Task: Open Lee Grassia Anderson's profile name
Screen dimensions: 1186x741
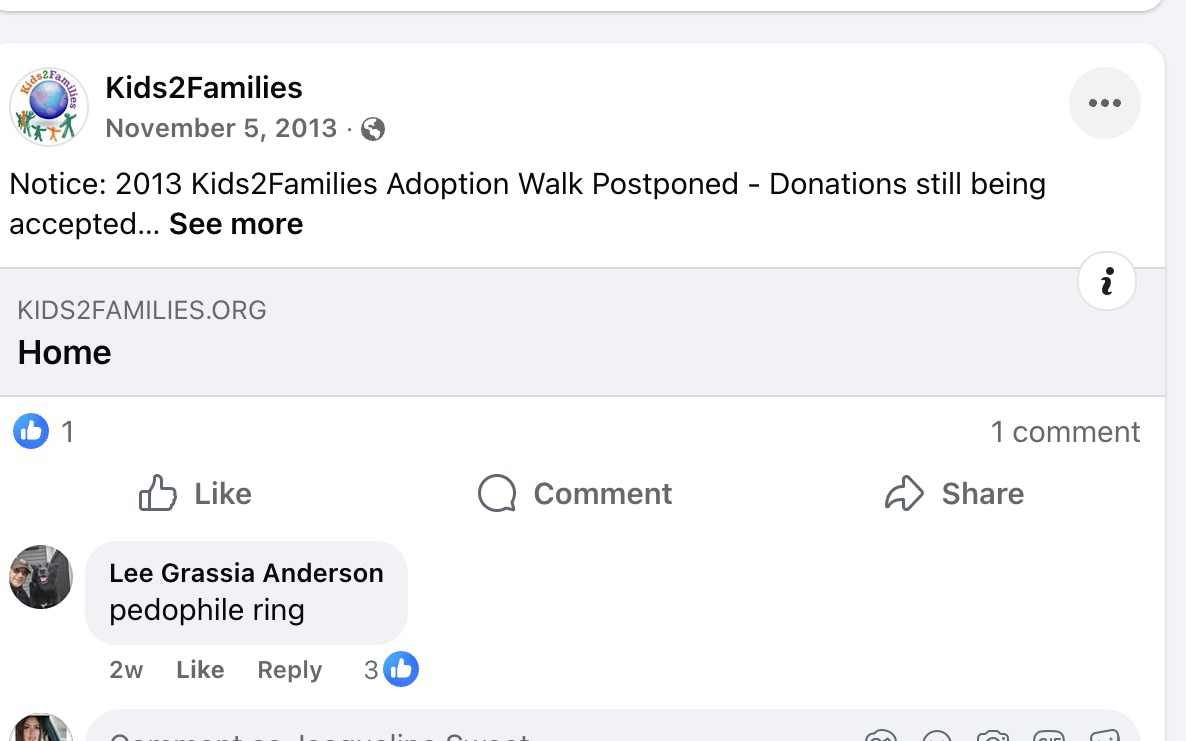Action: click(246, 573)
